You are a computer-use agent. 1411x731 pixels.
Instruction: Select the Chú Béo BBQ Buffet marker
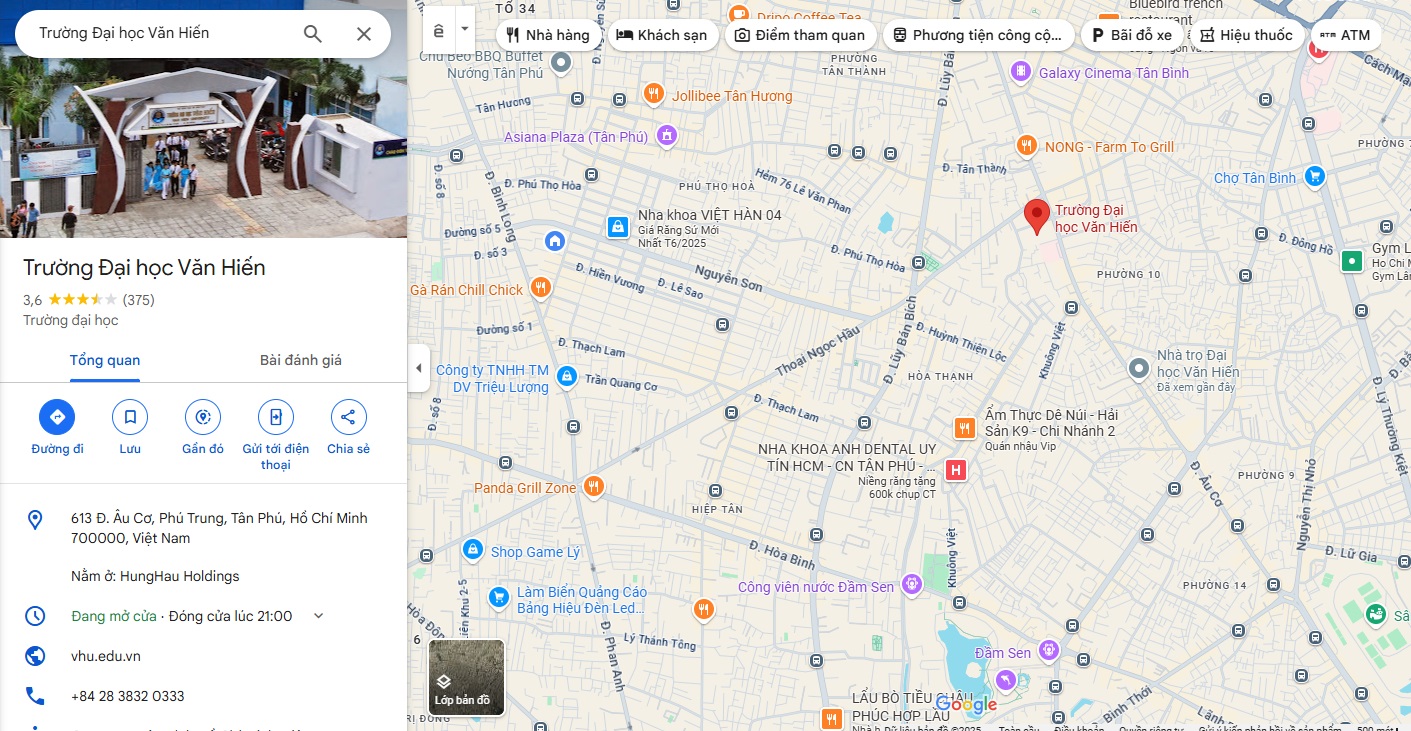pyautogui.click(x=561, y=63)
